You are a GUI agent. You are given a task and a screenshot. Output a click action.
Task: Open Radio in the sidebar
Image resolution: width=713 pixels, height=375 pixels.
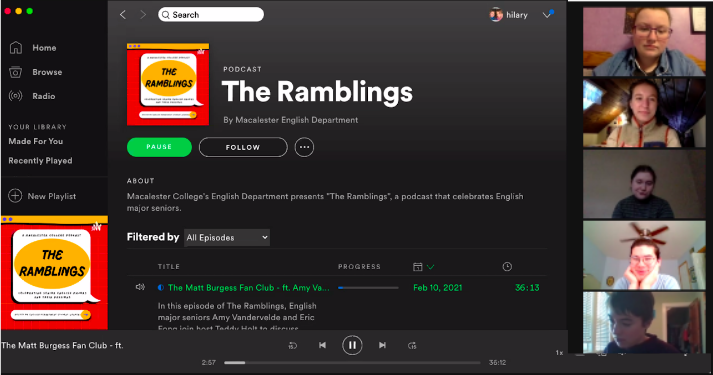tap(44, 96)
